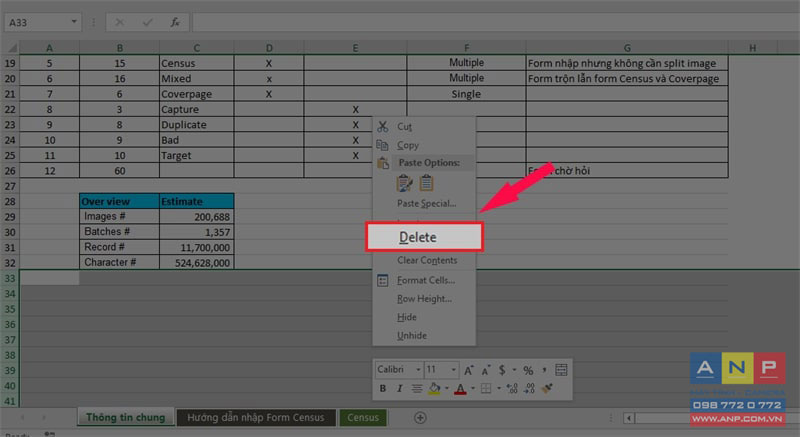The width and height of the screenshot is (800, 437).
Task: Click the Single cell in column F
Action: [x=466, y=94]
